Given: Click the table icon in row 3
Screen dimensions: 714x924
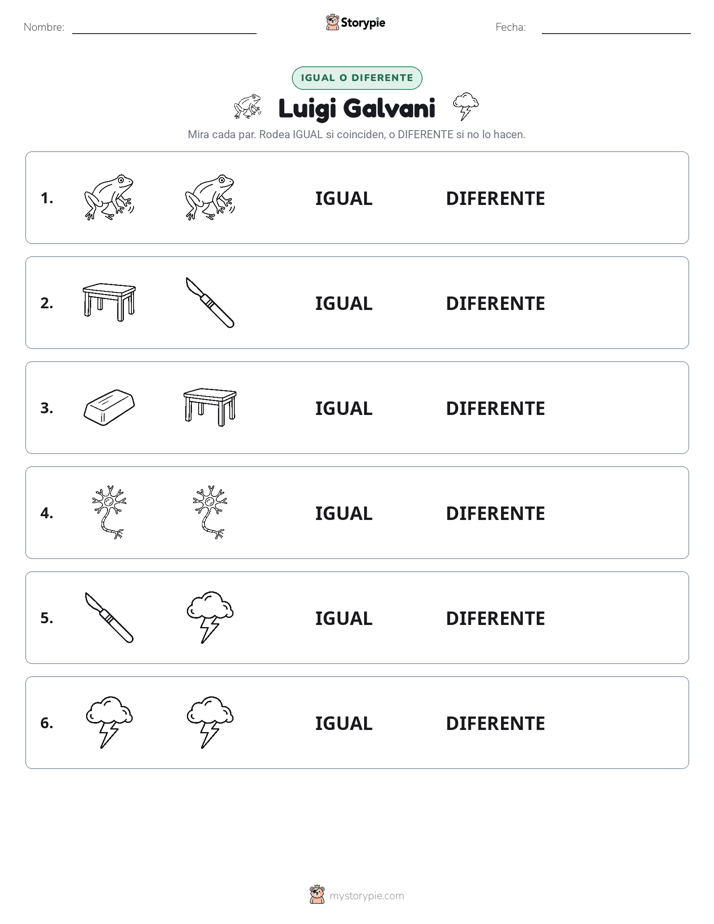Looking at the screenshot, I should point(210,407).
